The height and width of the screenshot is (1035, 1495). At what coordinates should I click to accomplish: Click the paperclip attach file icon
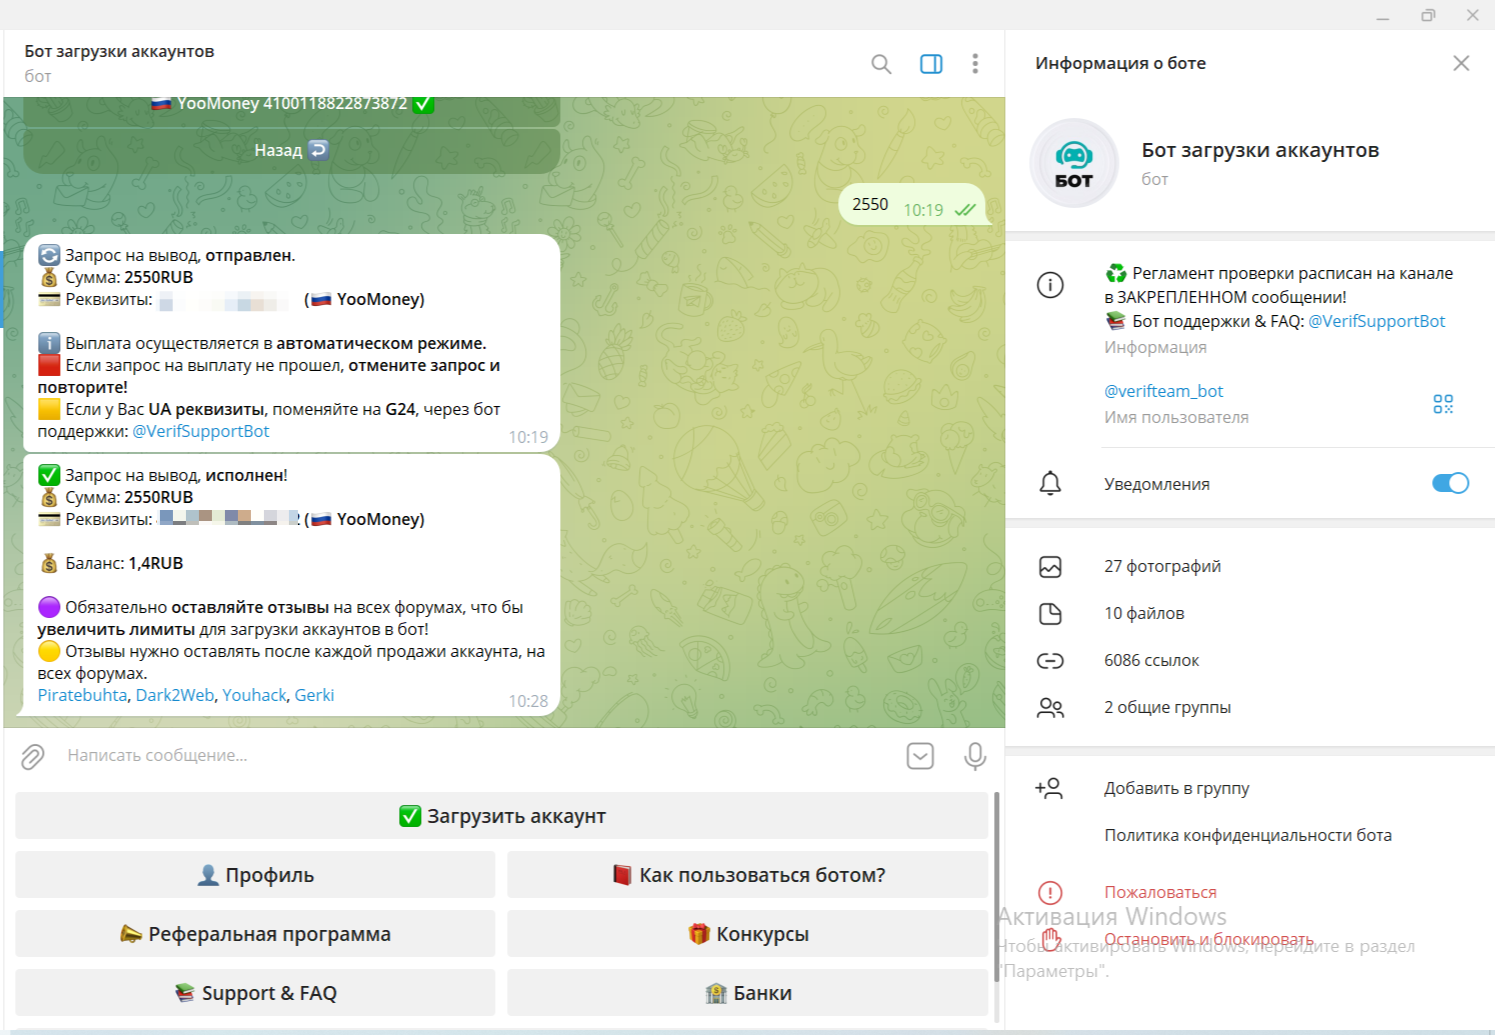33,756
